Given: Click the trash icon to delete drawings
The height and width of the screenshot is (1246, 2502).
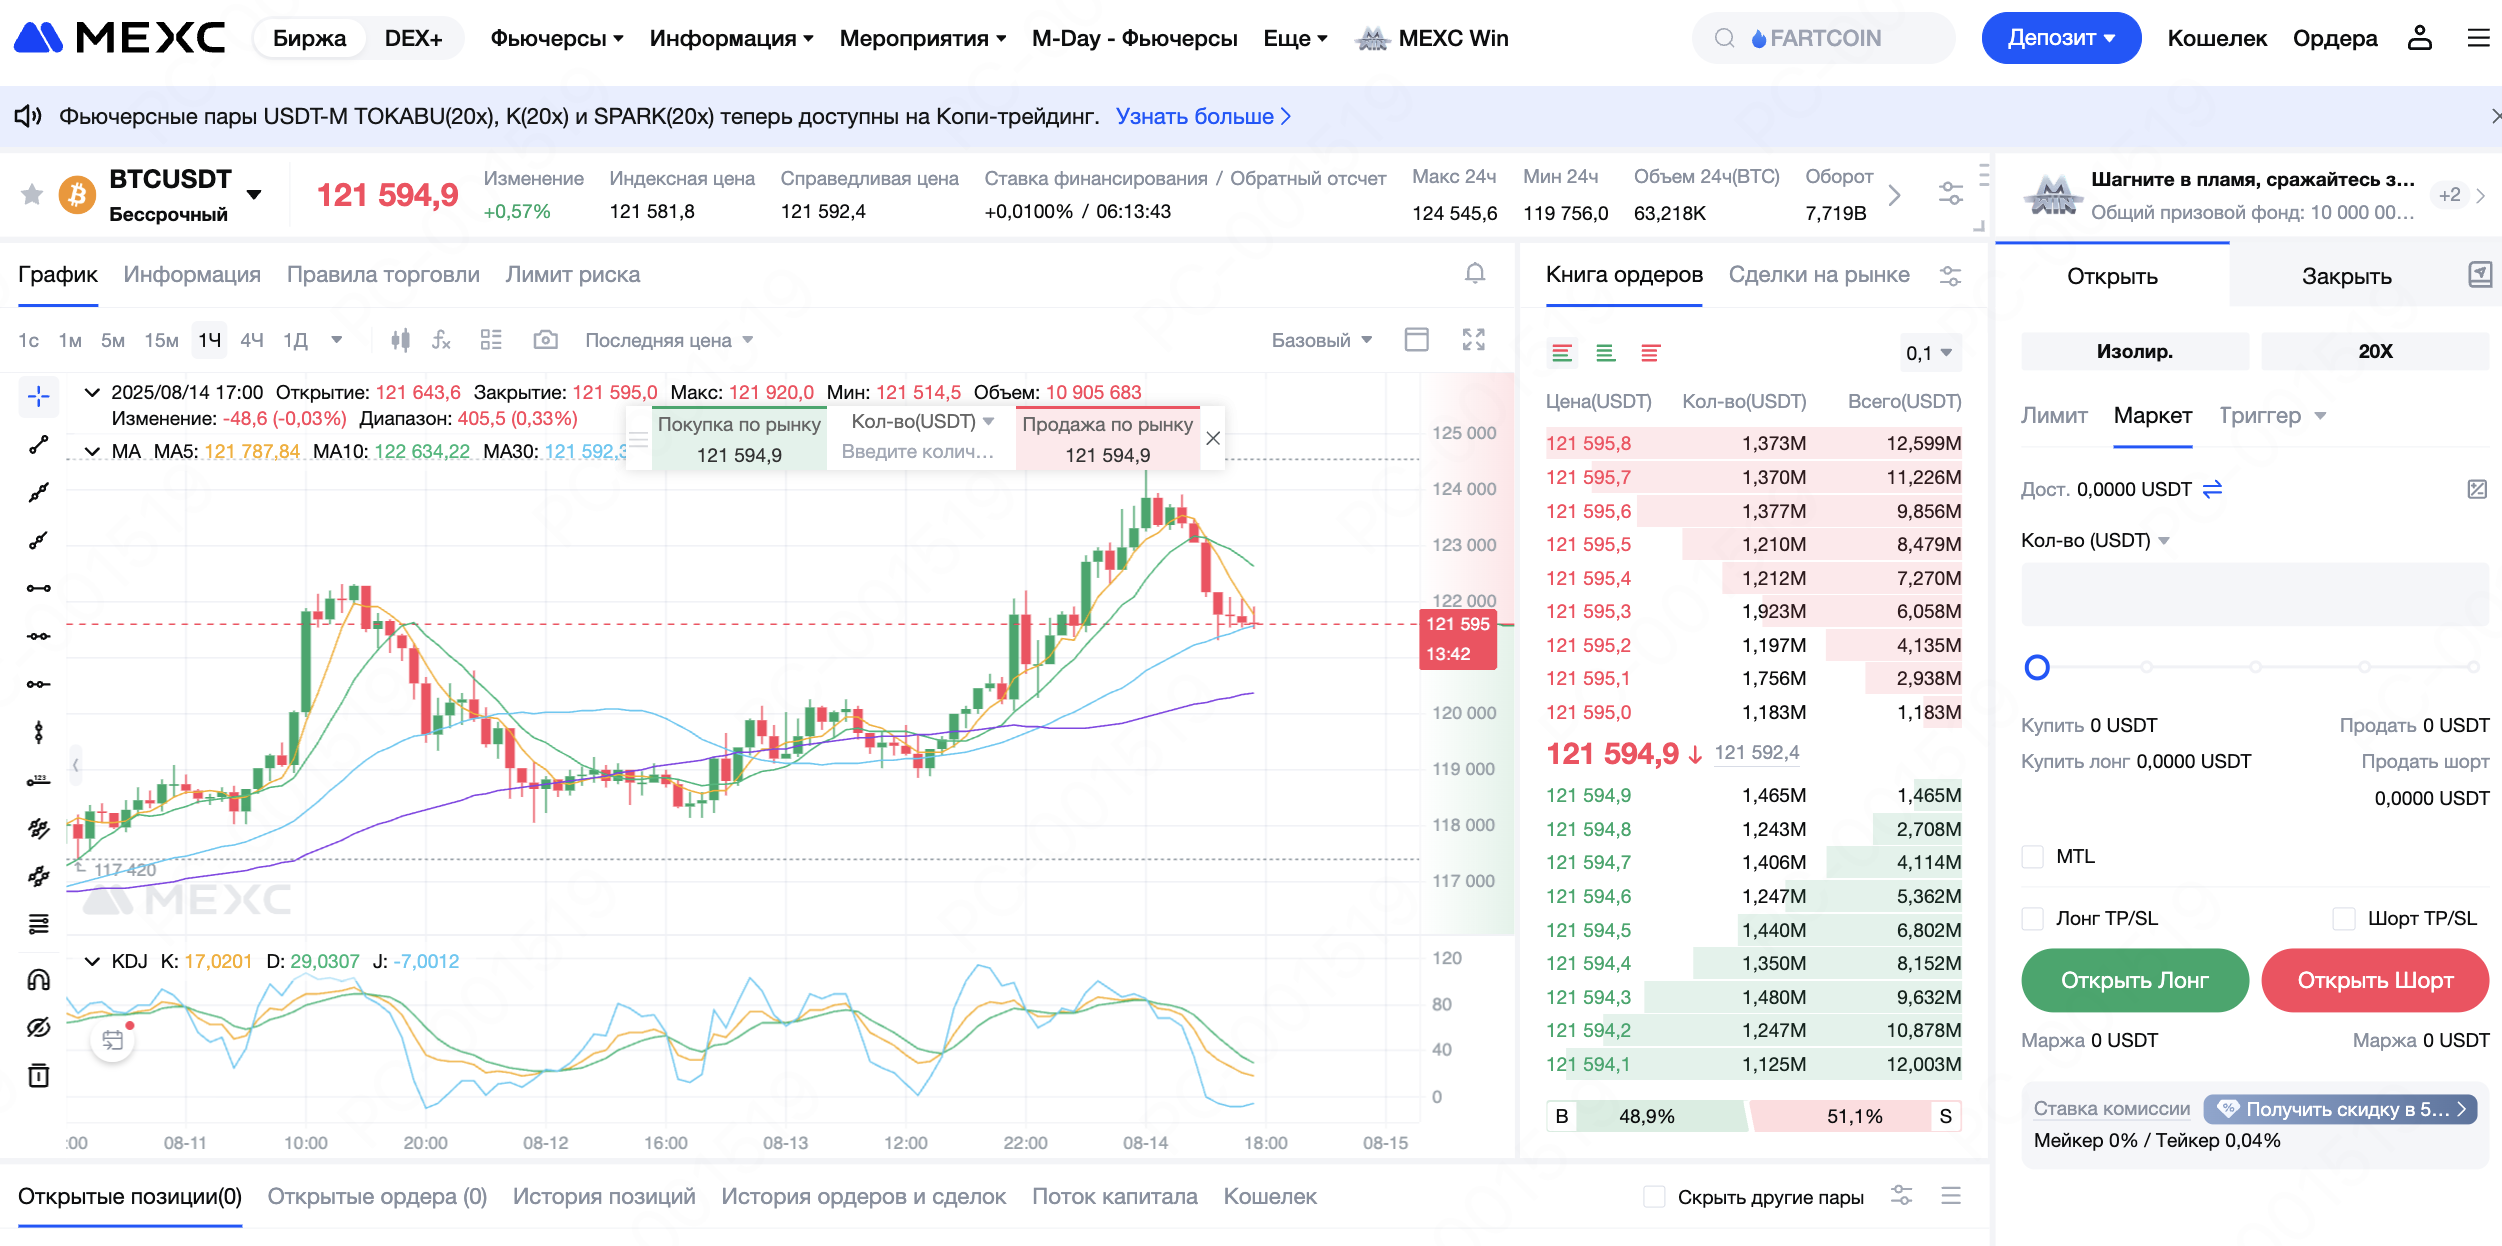Looking at the screenshot, I should [38, 1076].
